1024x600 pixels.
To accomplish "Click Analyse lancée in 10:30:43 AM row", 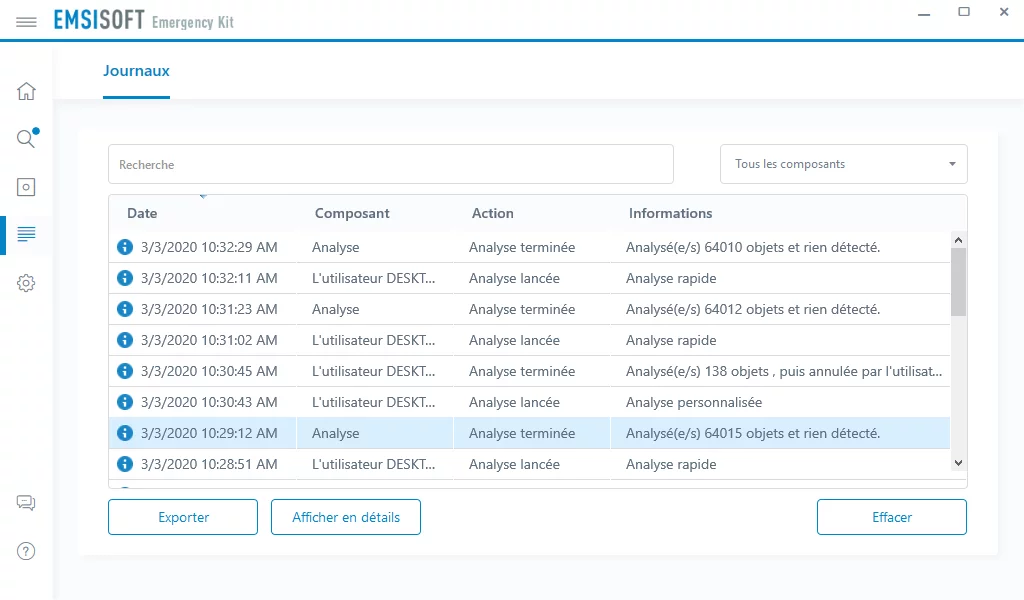I will 514,402.
